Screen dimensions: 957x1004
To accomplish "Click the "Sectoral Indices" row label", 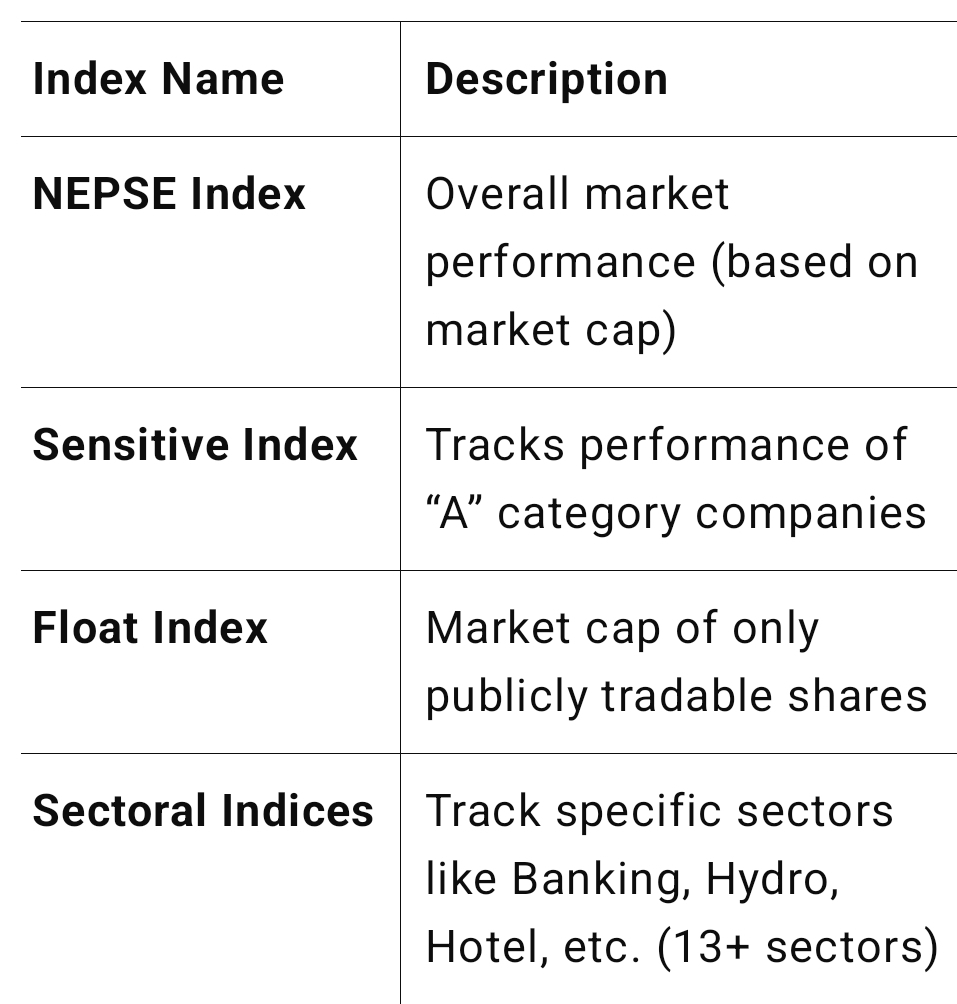I will [203, 811].
